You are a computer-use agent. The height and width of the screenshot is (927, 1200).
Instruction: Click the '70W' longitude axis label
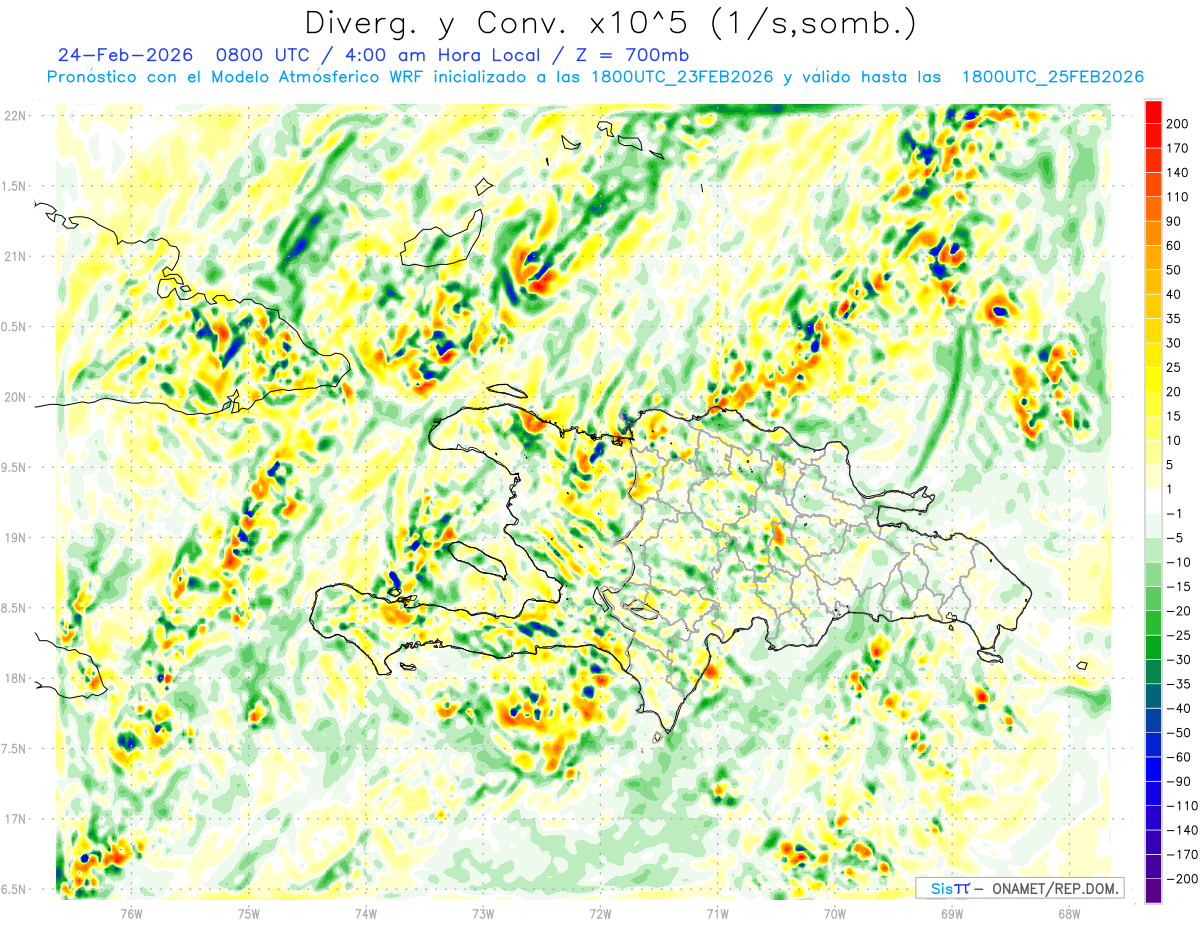coord(835,913)
